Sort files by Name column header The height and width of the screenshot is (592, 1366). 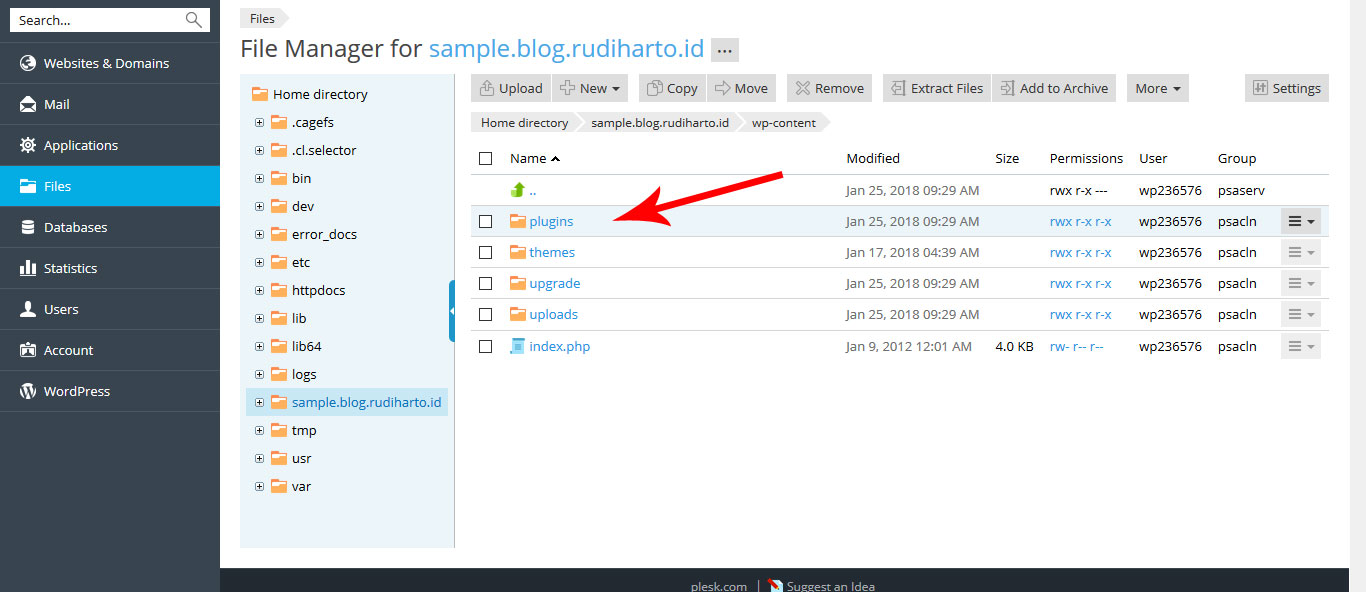[x=534, y=158]
